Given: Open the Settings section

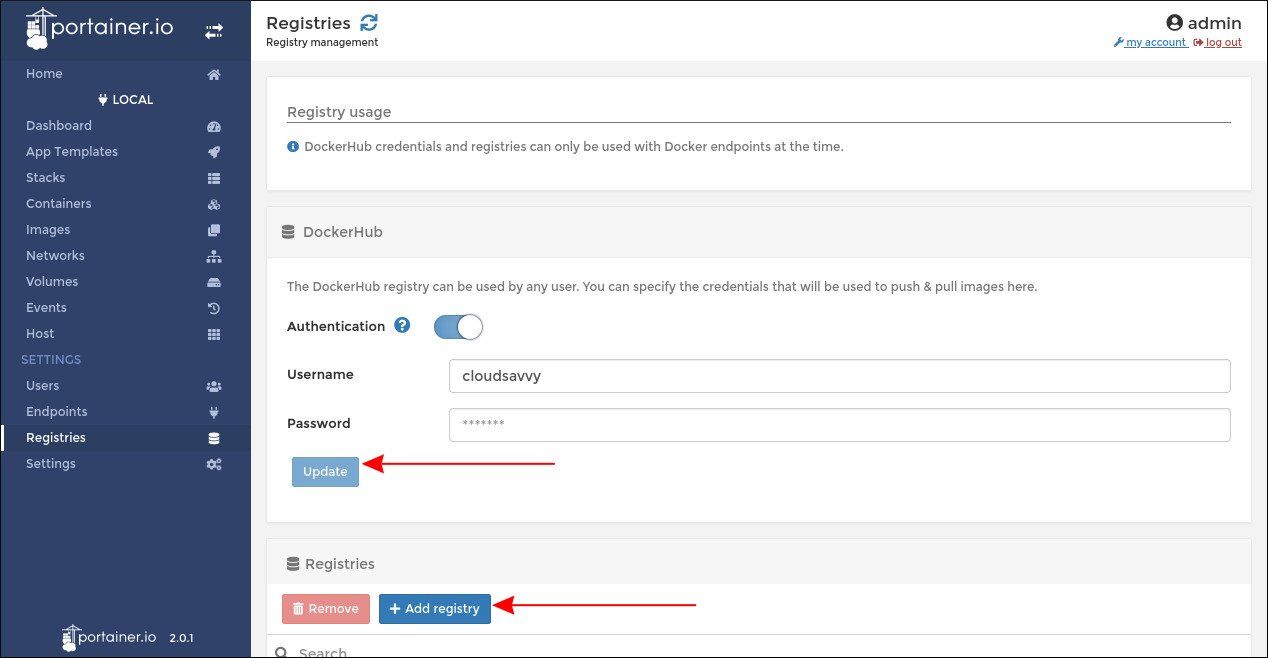Looking at the screenshot, I should coord(51,463).
